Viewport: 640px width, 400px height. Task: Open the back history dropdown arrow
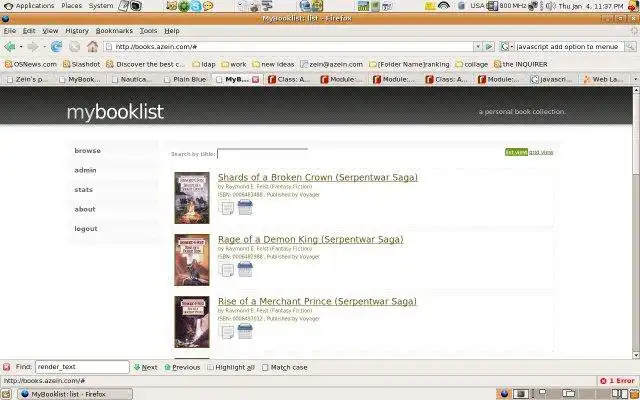pos(21,47)
